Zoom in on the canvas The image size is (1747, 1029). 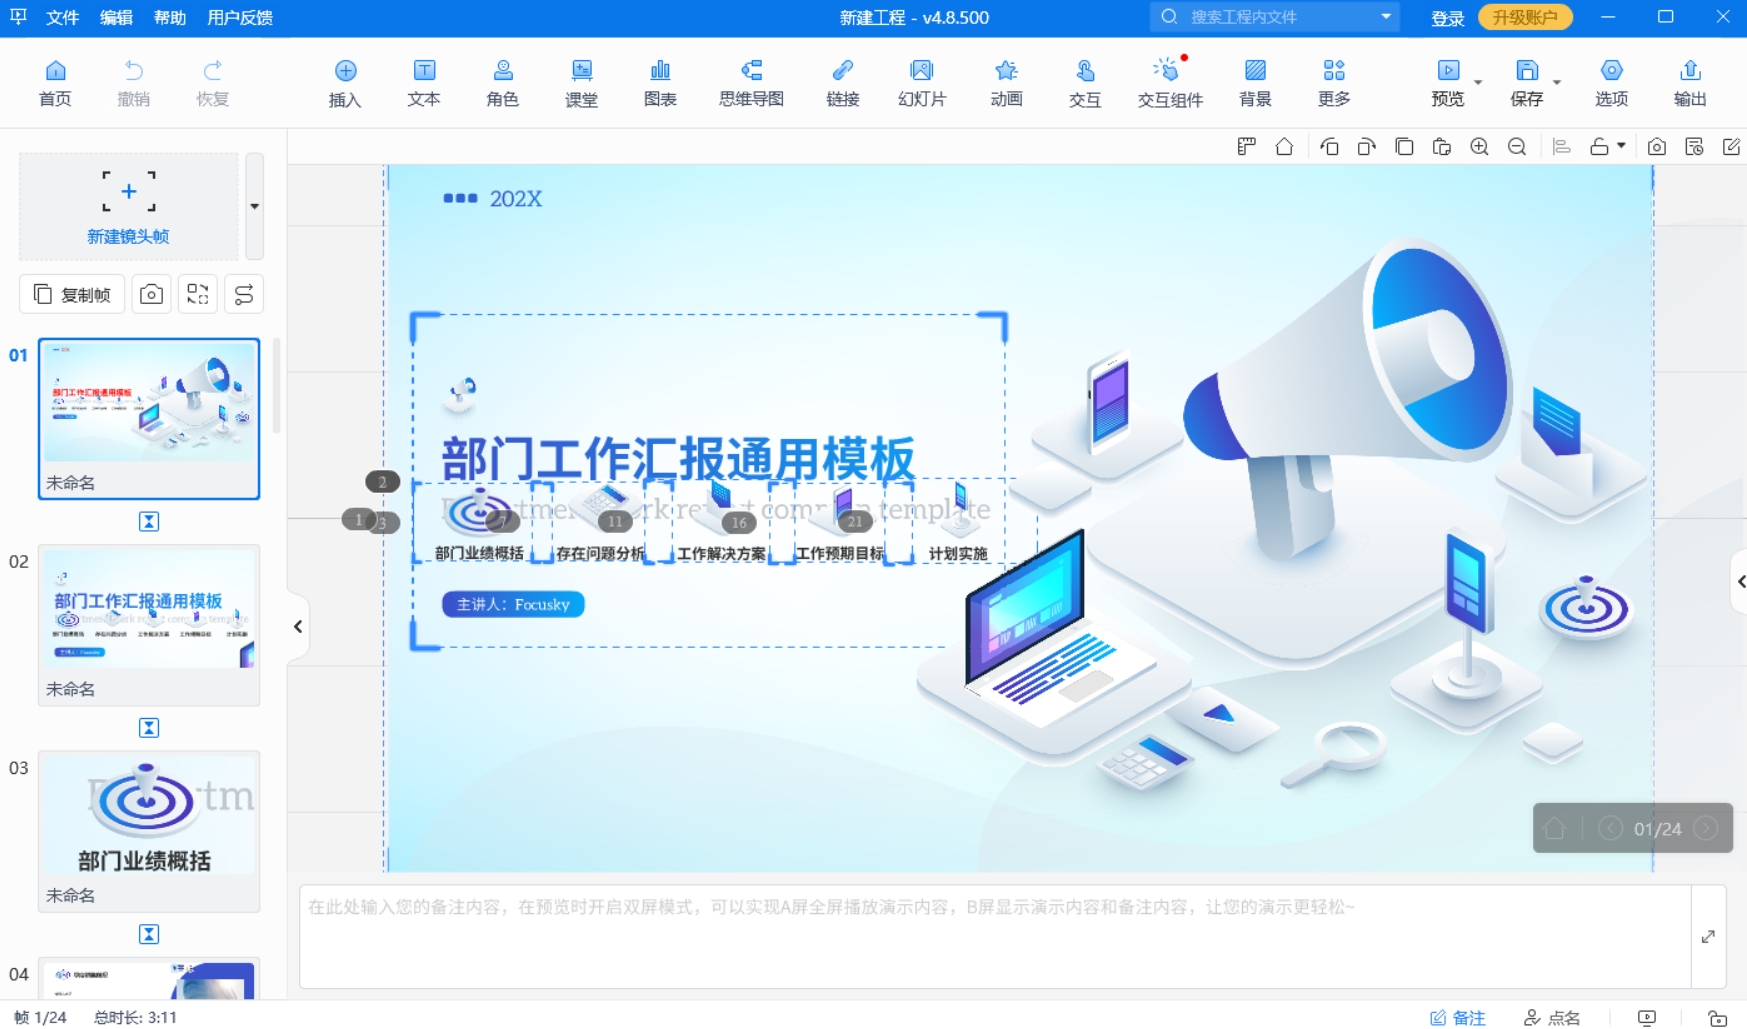(1479, 147)
